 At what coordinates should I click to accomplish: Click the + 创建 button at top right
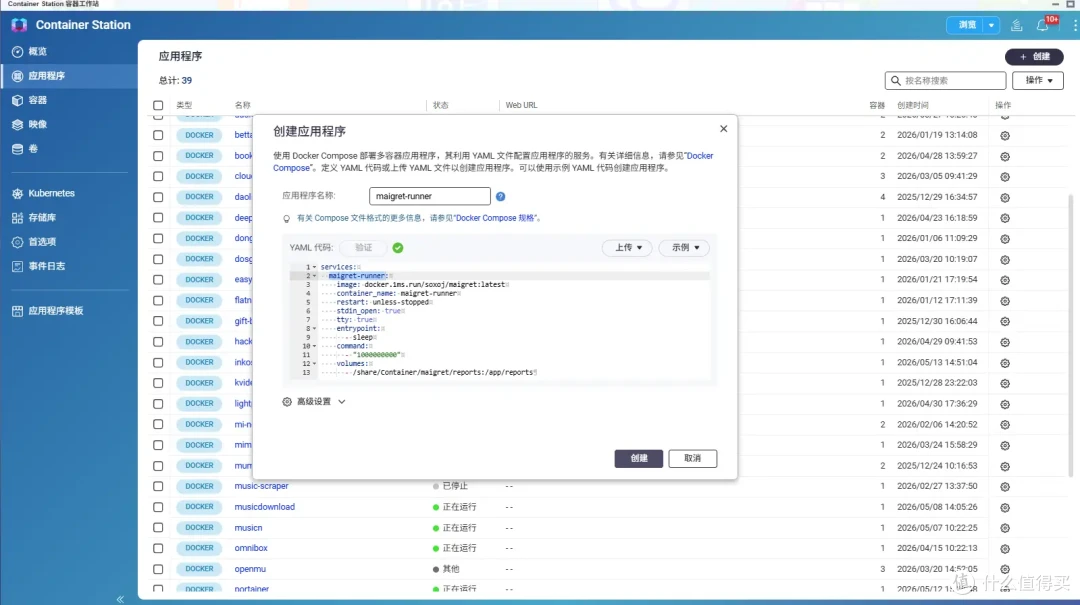pyautogui.click(x=1034, y=57)
